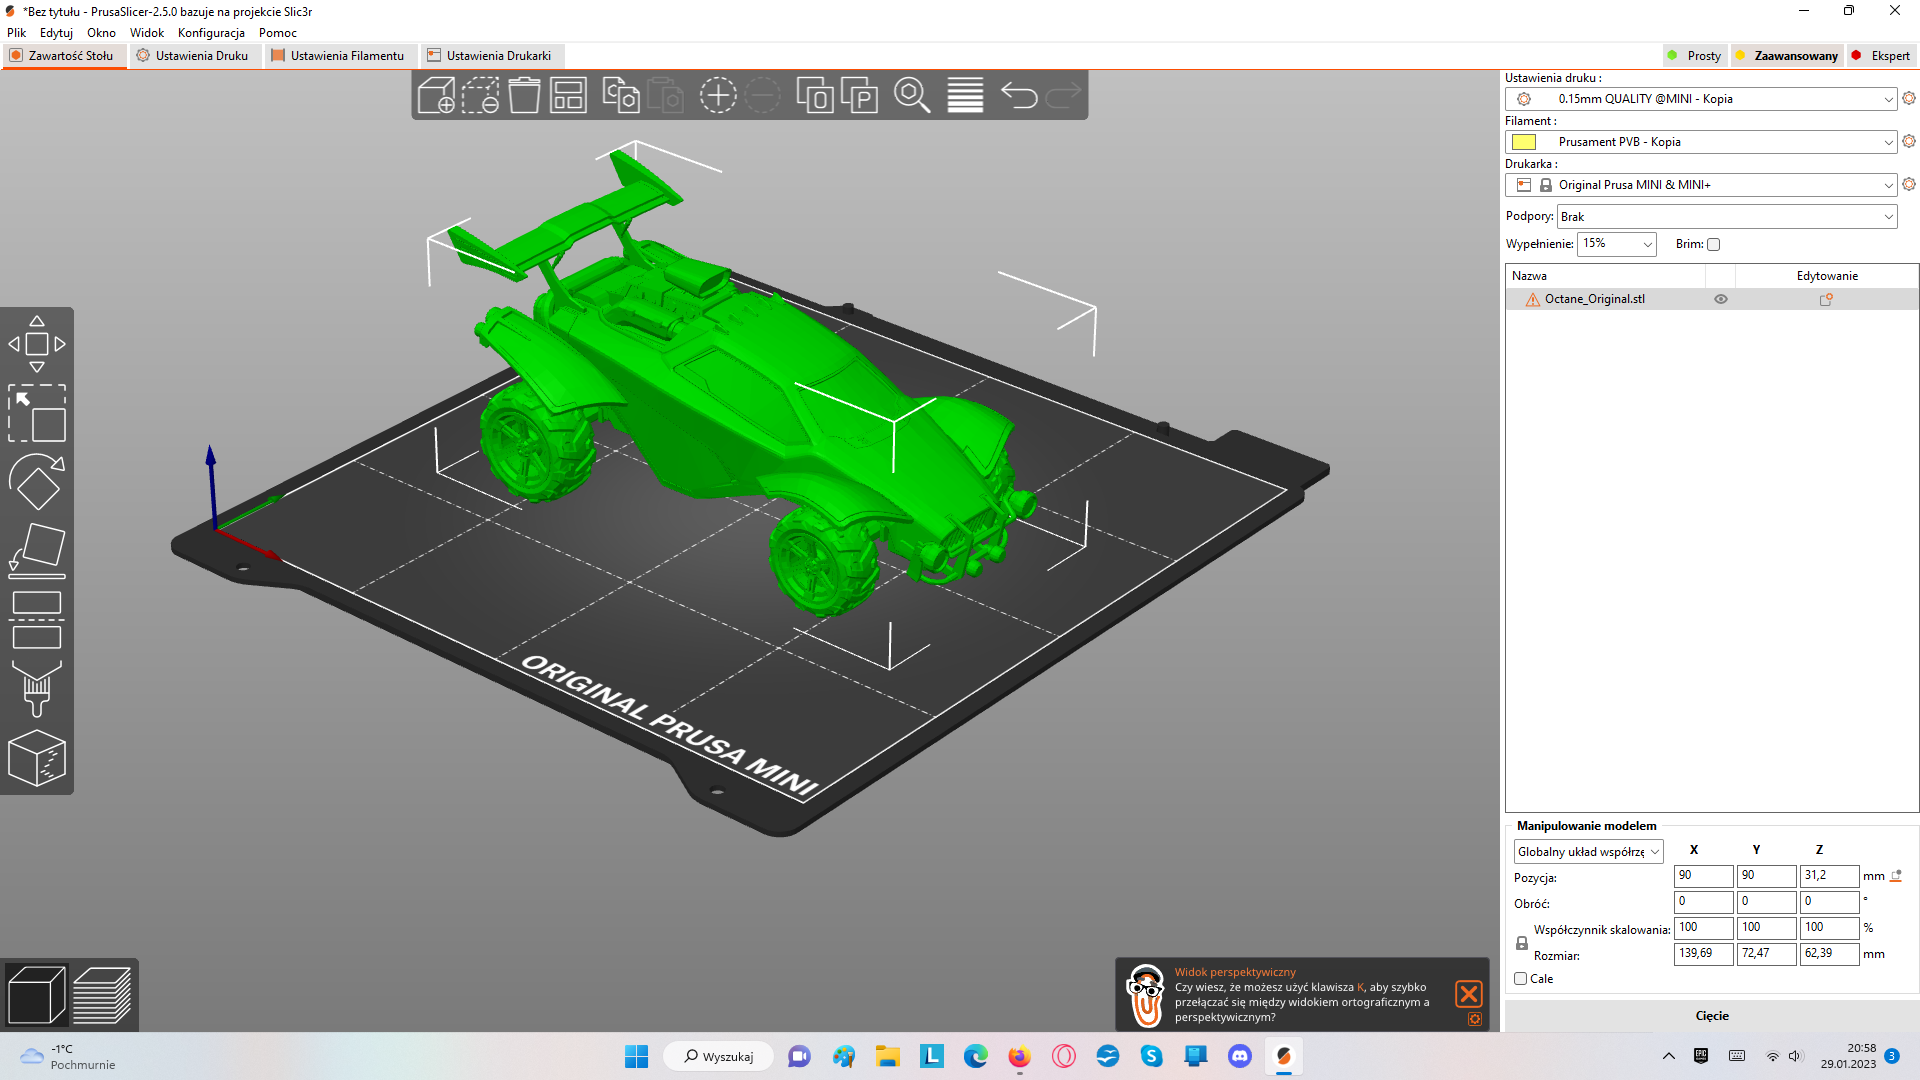This screenshot has height=1080, width=1920.
Task: Open the Edytuj menu
Action: coord(56,33)
